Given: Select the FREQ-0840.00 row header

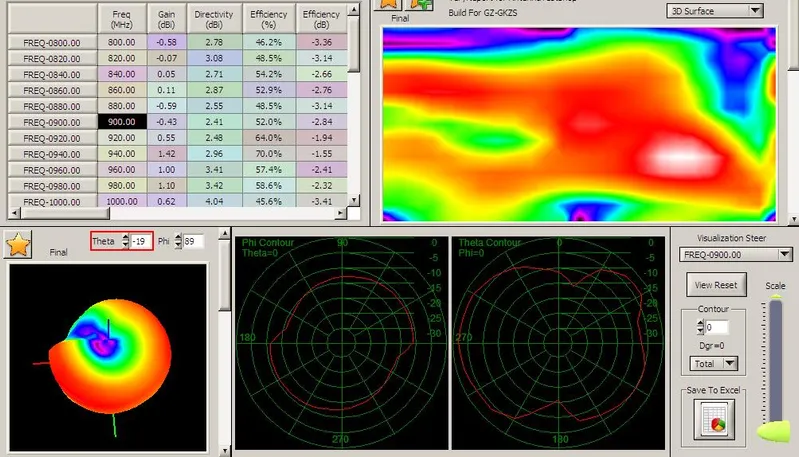Looking at the screenshot, I should (x=52, y=74).
